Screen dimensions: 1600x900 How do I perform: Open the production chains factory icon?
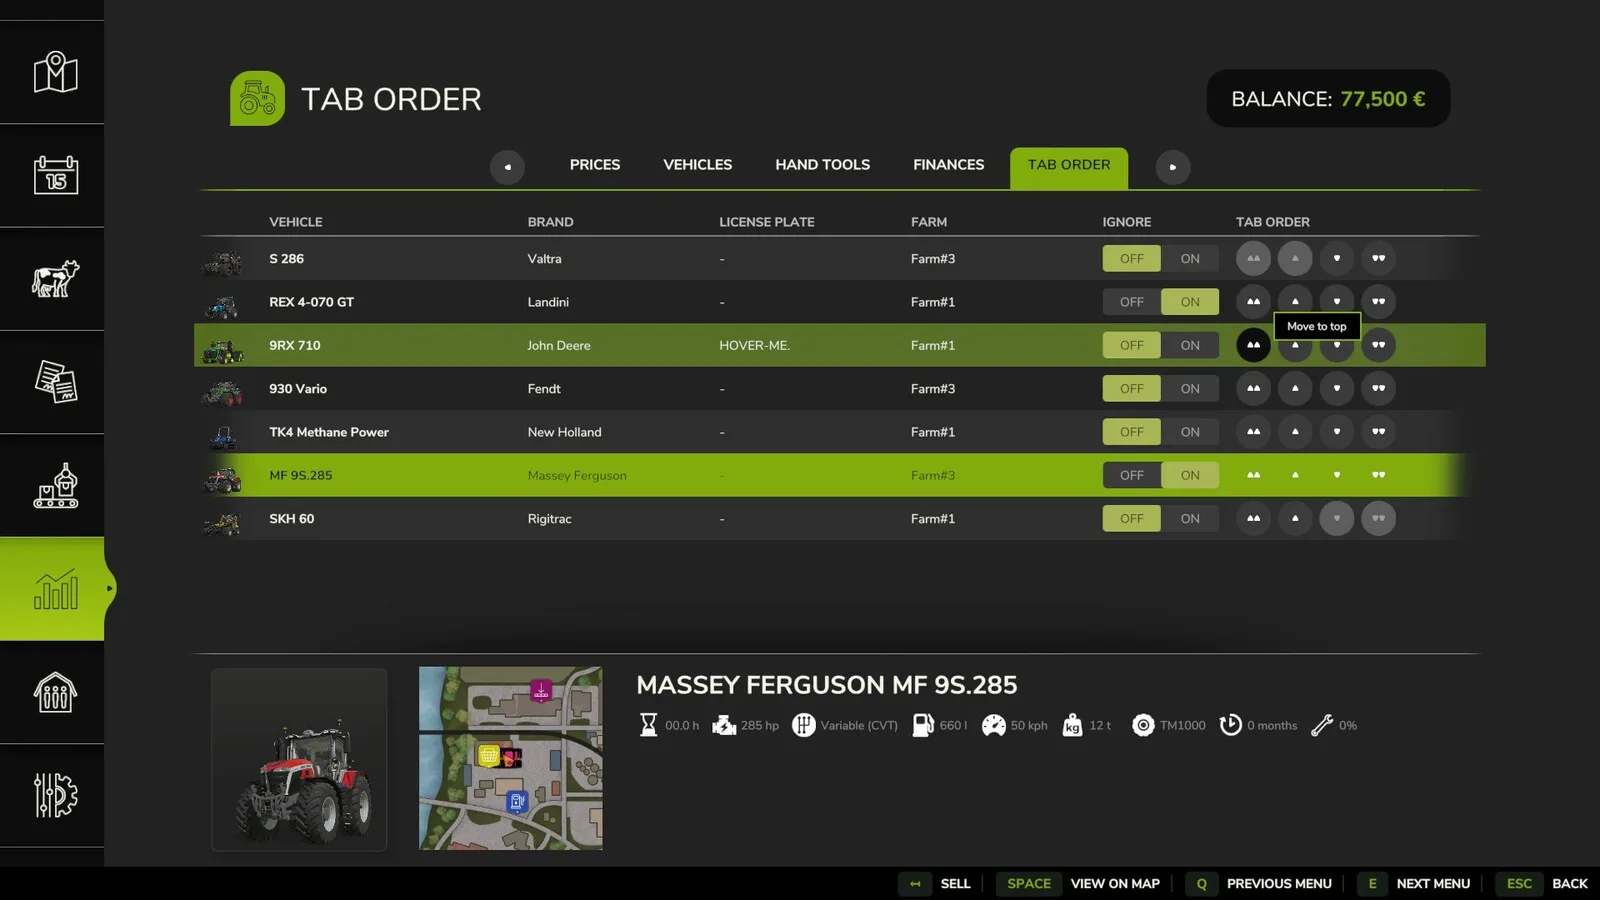tap(55, 486)
